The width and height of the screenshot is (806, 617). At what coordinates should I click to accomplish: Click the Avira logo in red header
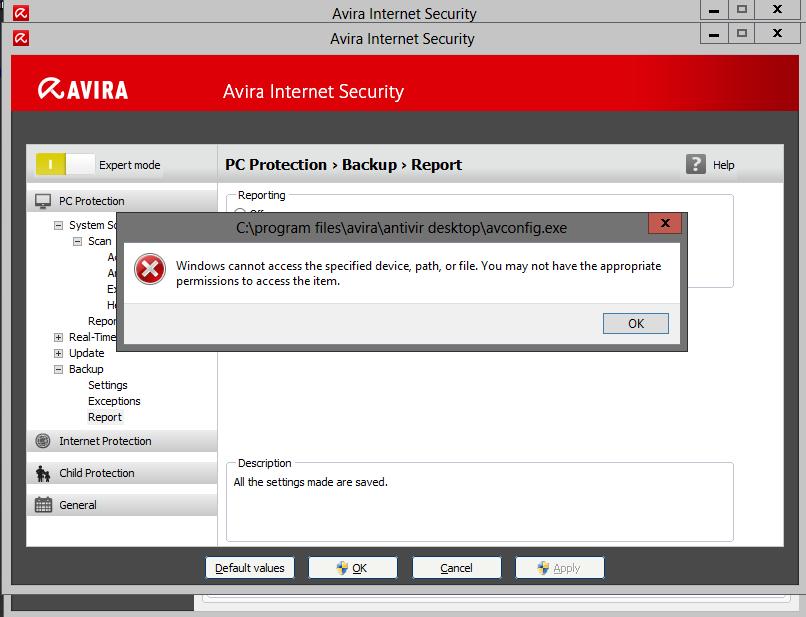click(x=83, y=90)
